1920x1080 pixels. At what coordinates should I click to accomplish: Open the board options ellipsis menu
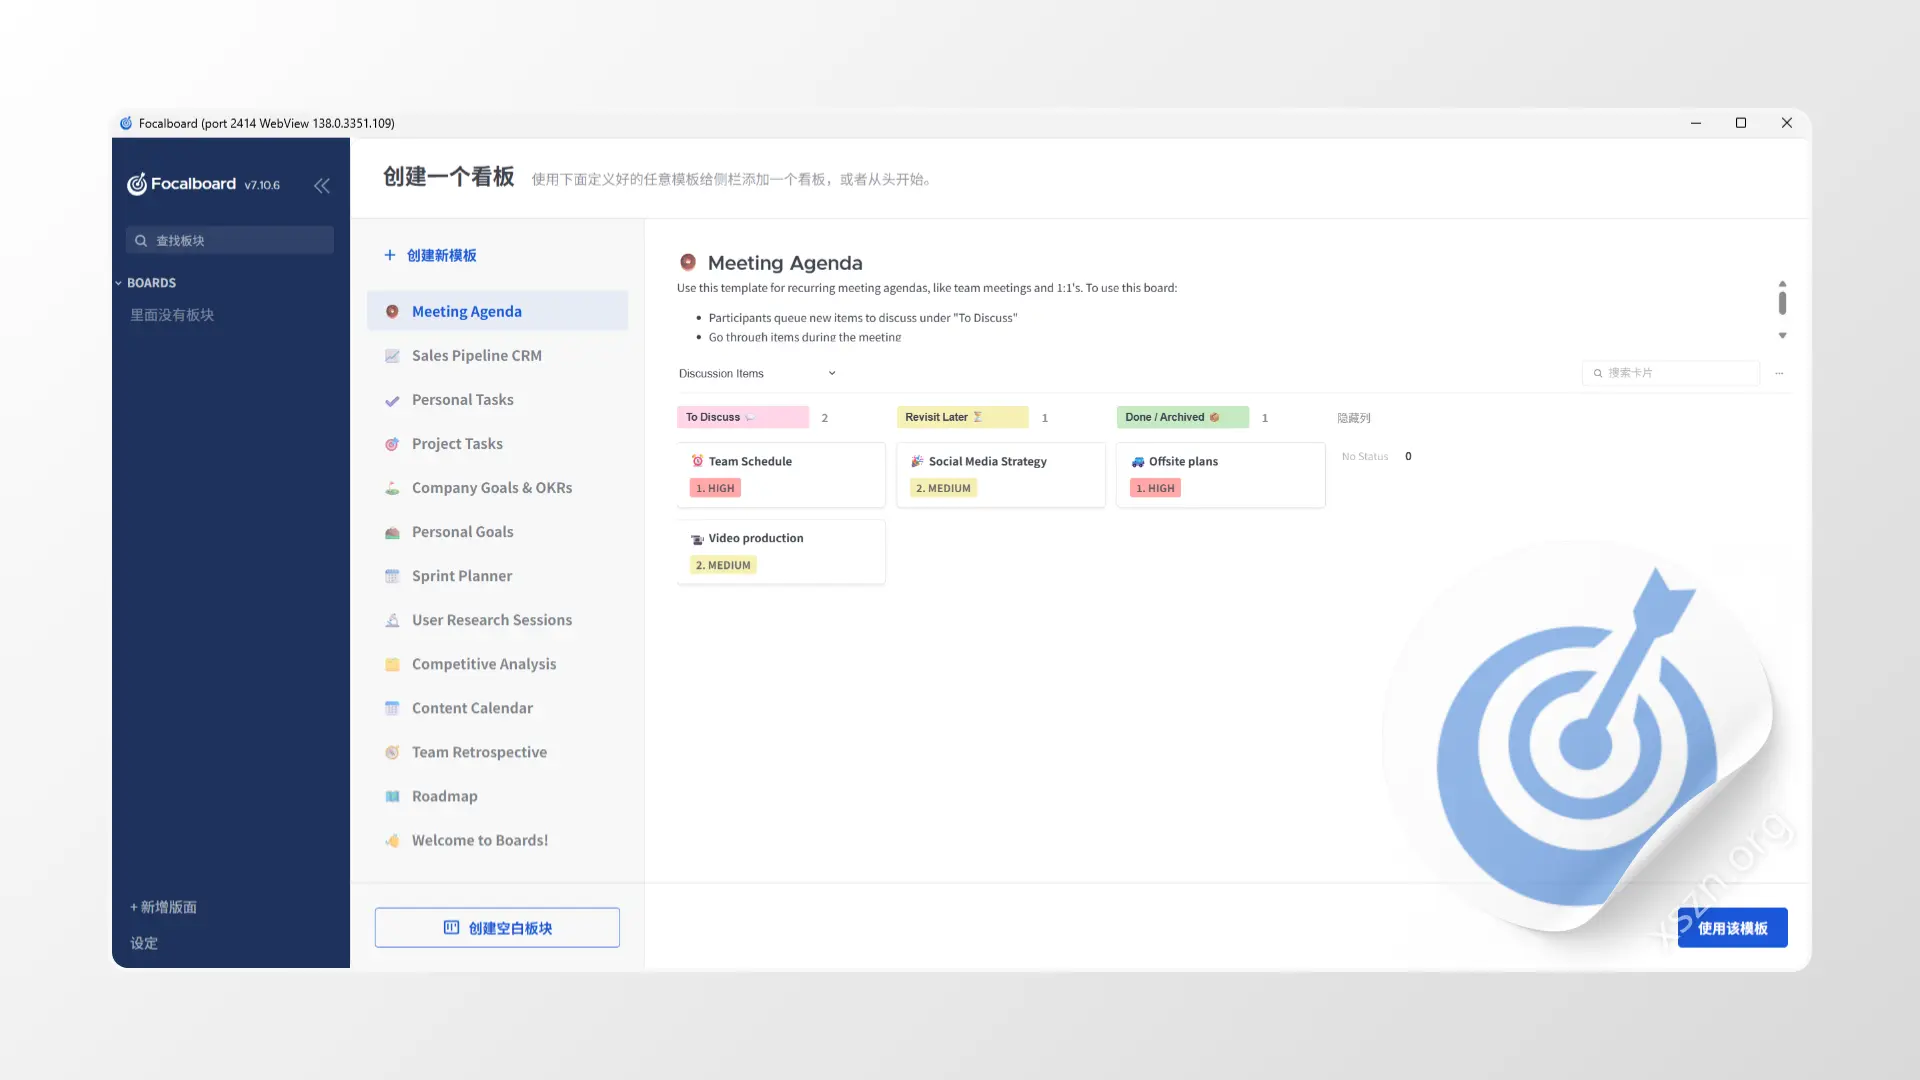click(1779, 373)
